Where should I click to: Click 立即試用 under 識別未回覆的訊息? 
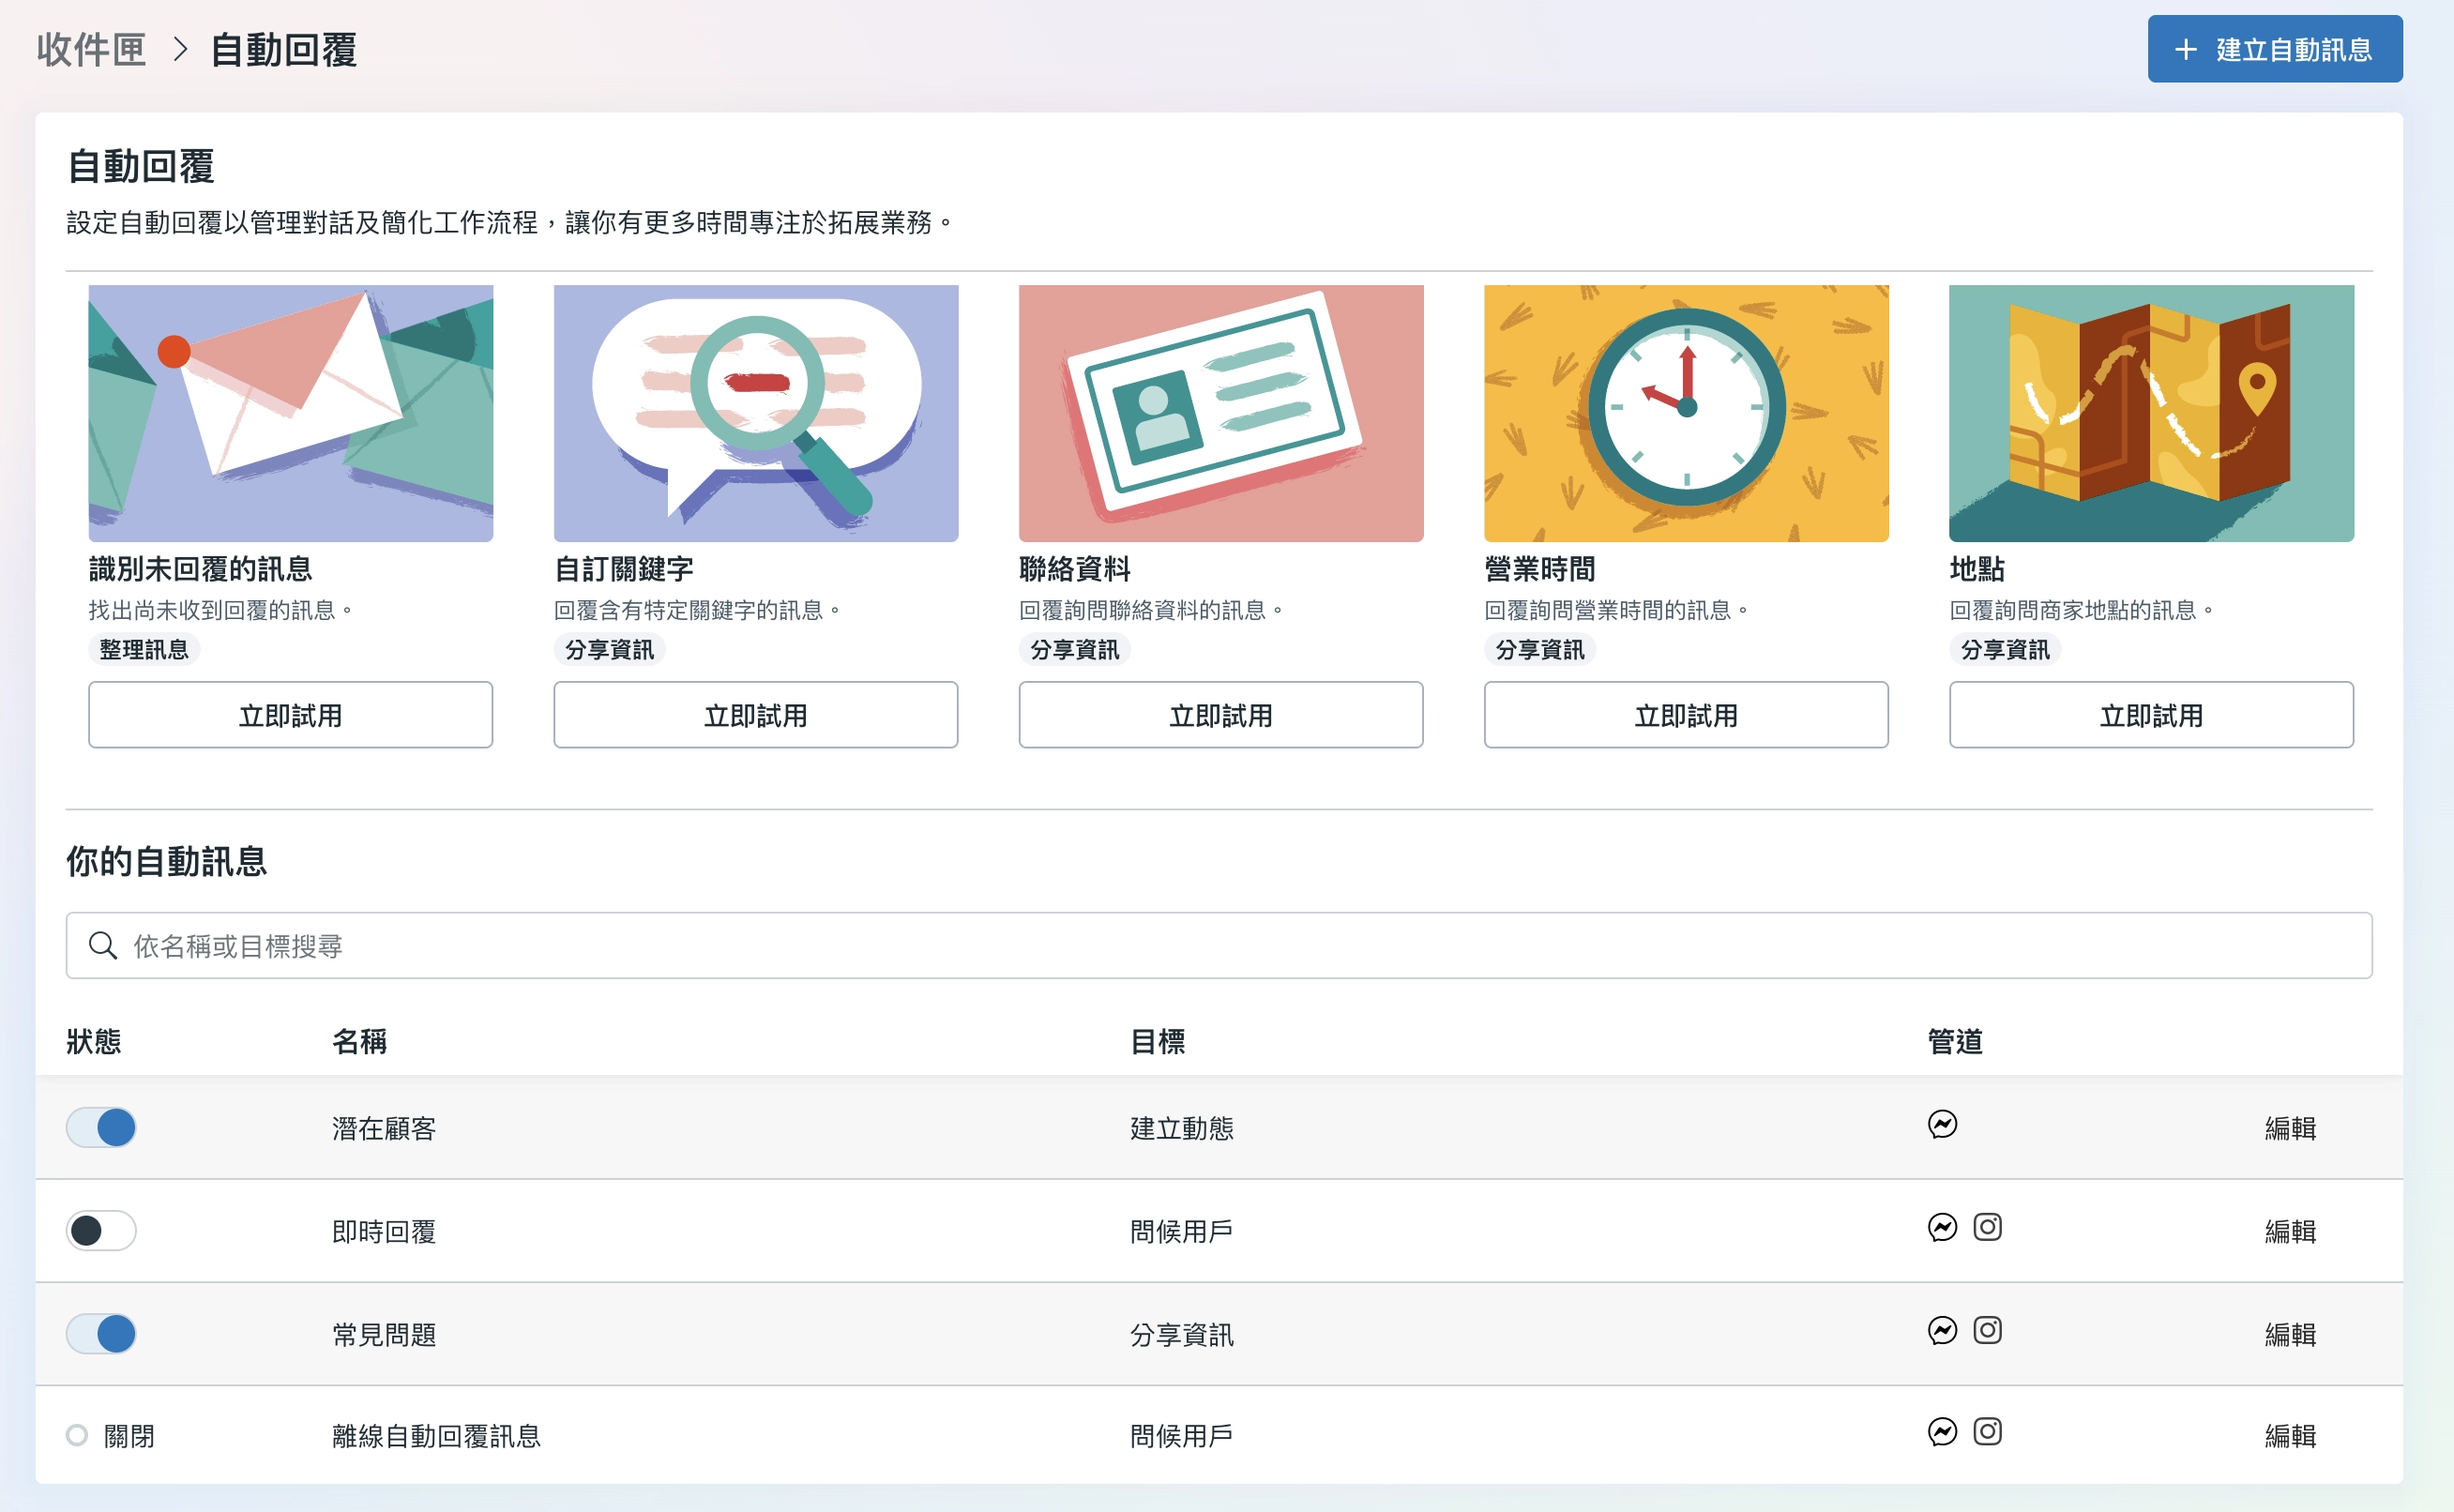[290, 715]
